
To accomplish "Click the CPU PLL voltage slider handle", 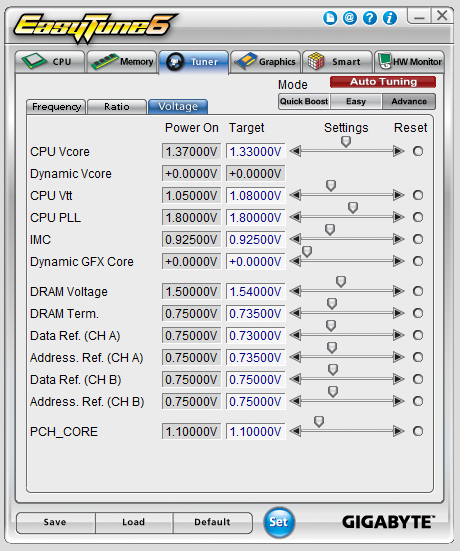I will pyautogui.click(x=353, y=208).
